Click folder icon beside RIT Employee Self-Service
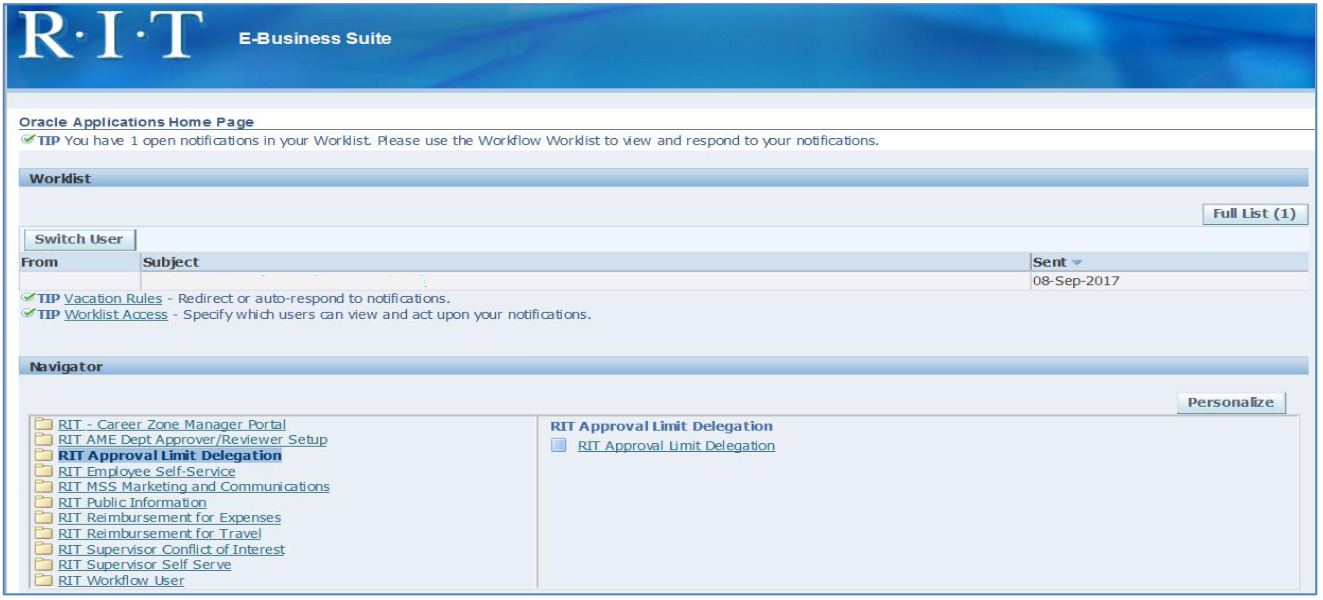 tap(44, 471)
